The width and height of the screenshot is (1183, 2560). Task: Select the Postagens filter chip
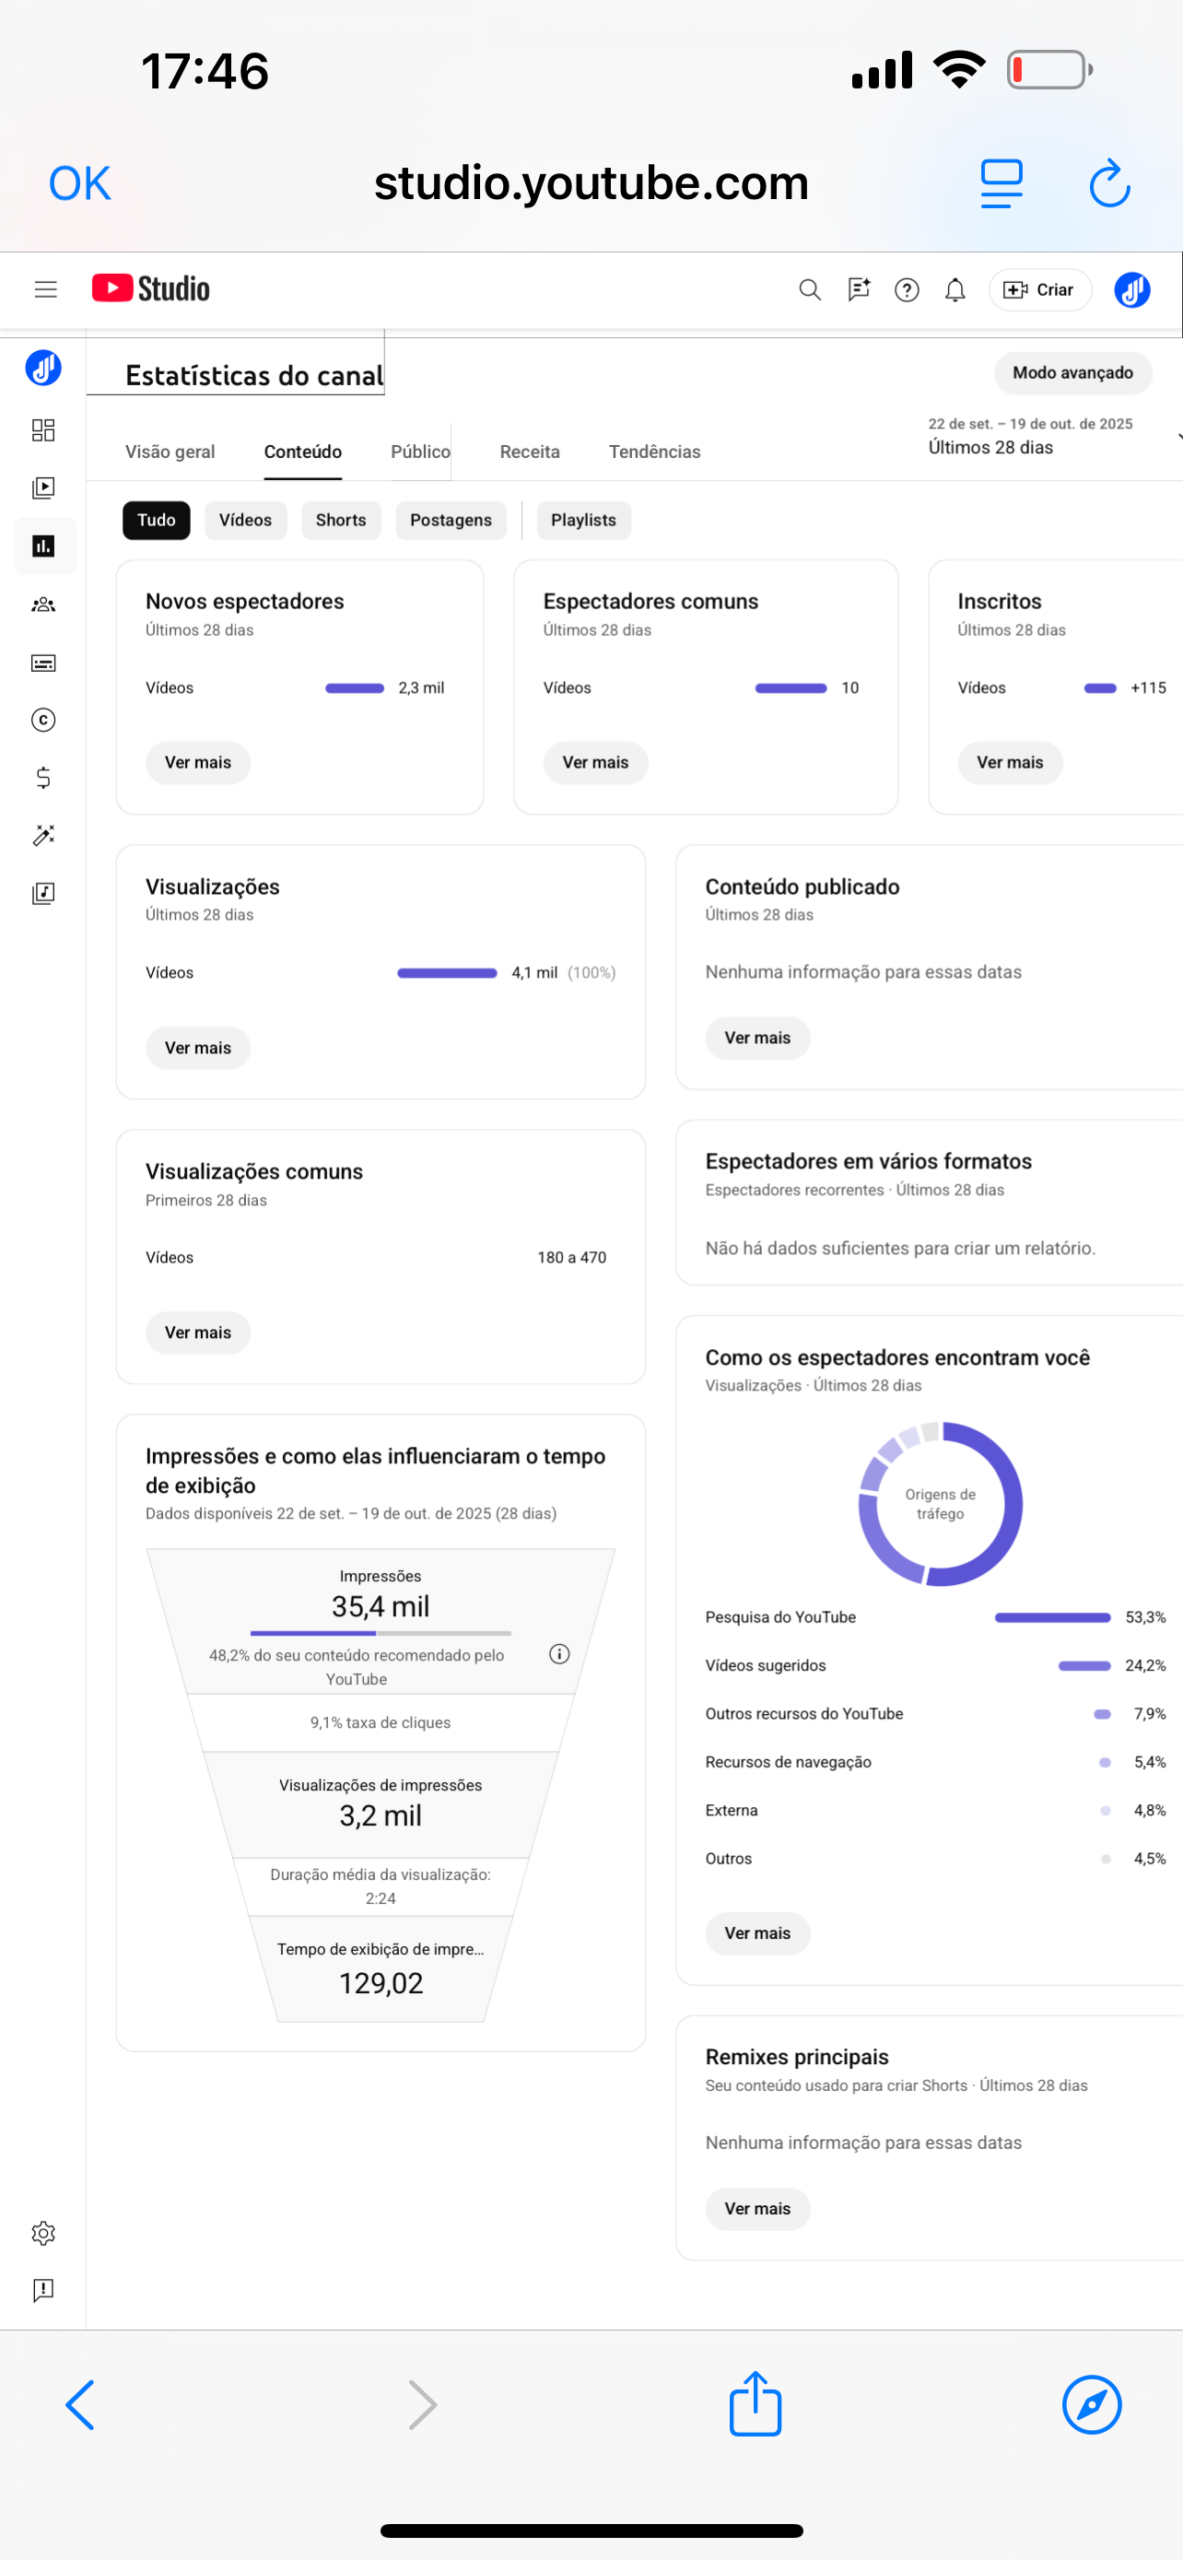pyautogui.click(x=450, y=520)
